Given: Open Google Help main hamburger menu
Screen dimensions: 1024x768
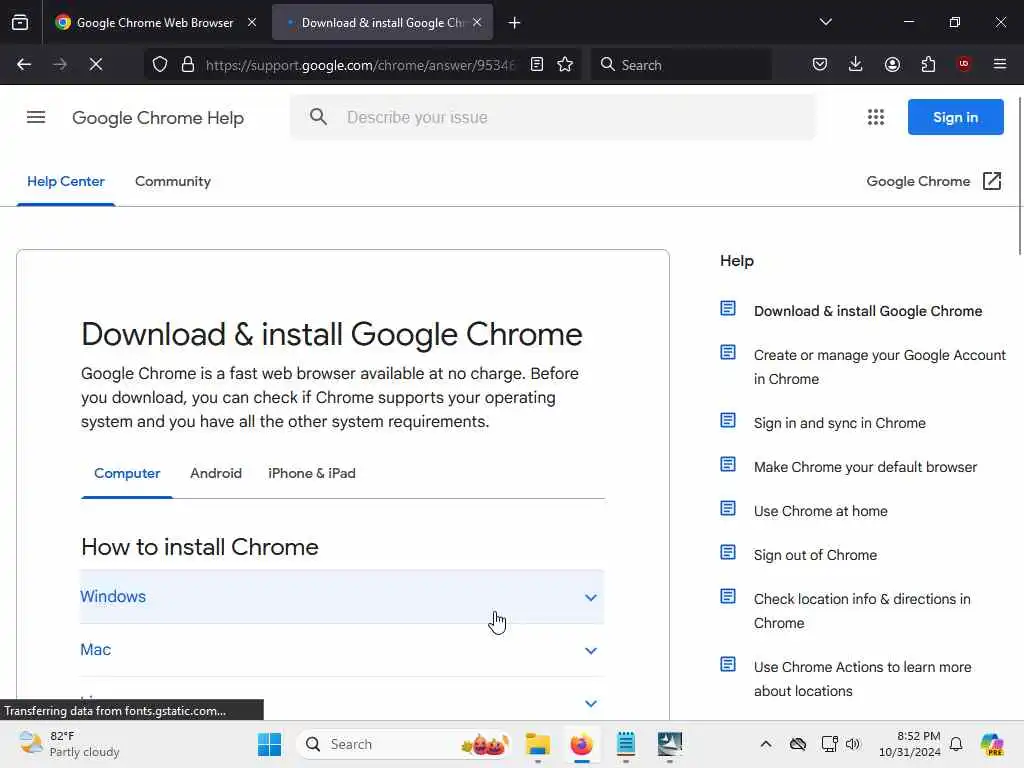Looking at the screenshot, I should 36,117.
